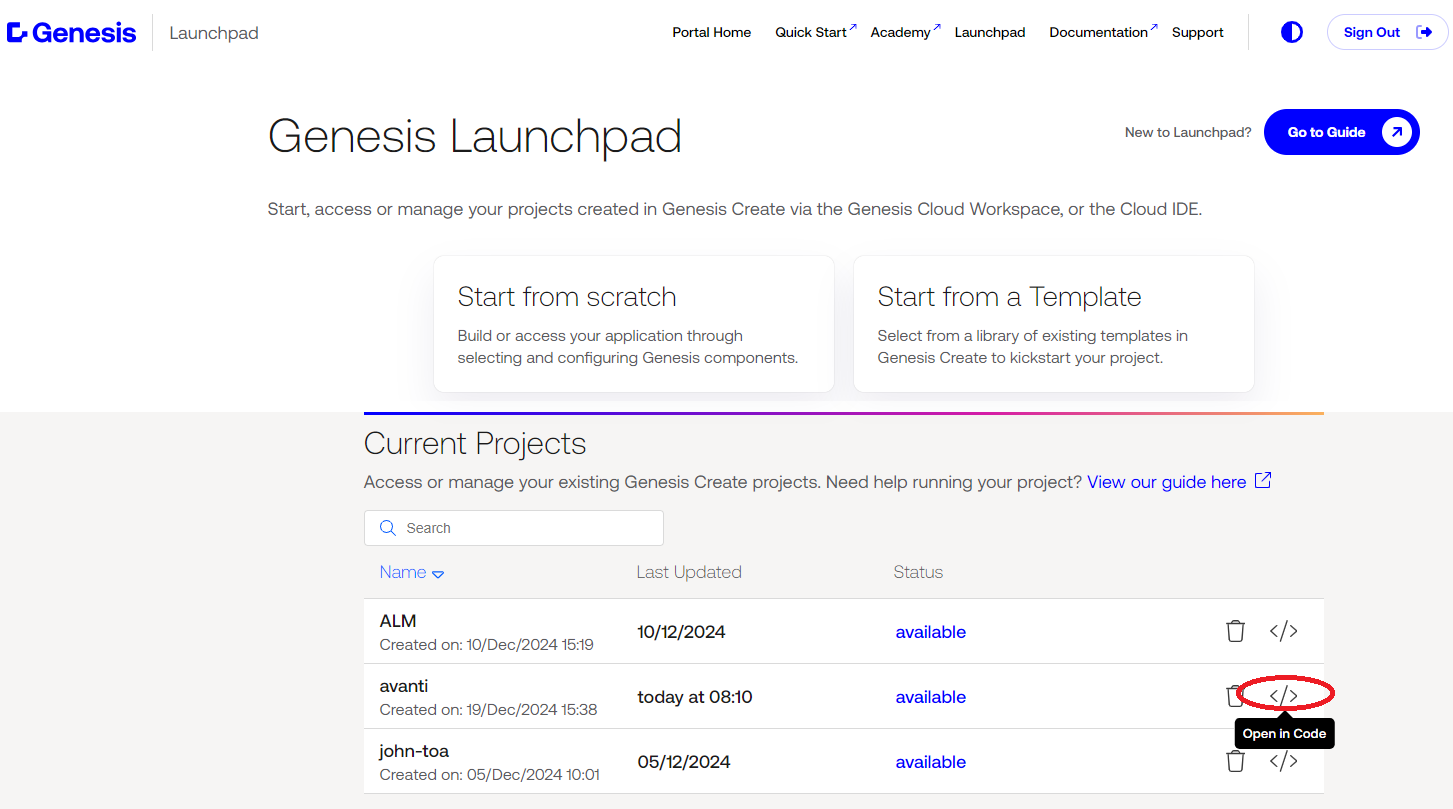Click the 10/12/2024 last updated date

tap(681, 632)
